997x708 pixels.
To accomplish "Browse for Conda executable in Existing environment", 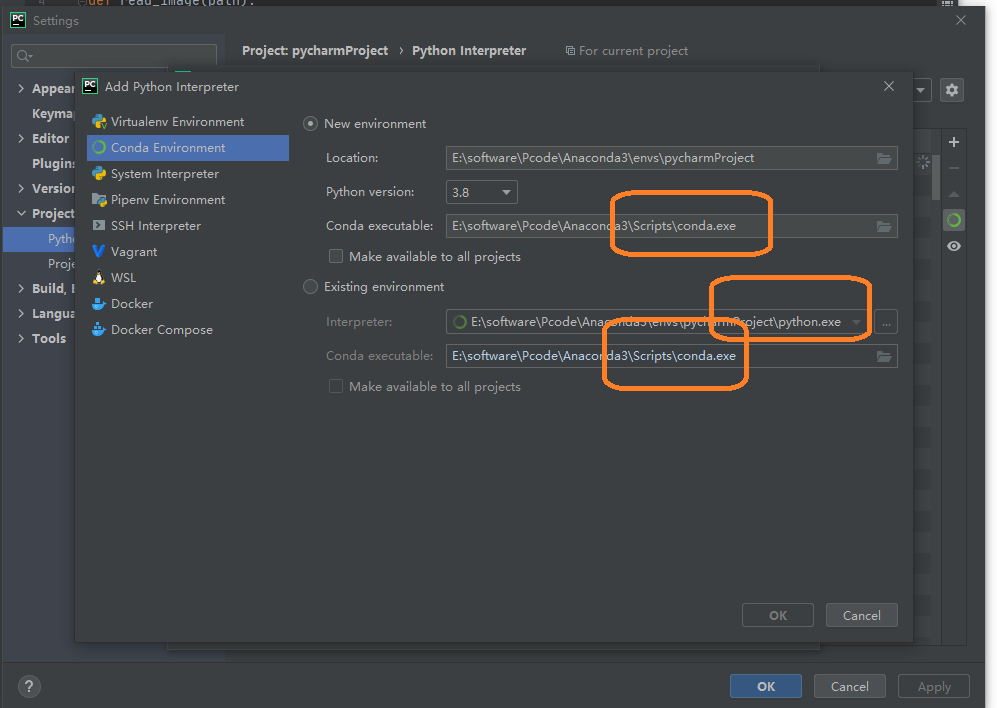I will coord(884,356).
